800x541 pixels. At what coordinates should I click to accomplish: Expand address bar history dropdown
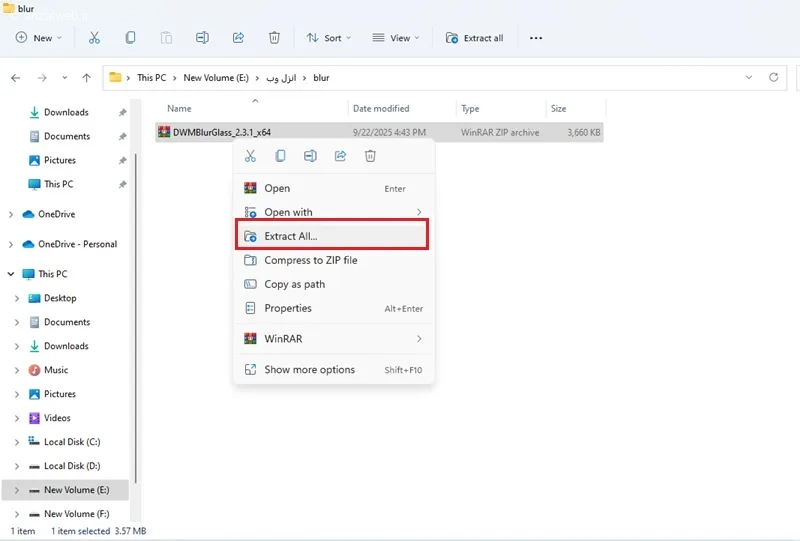748,78
